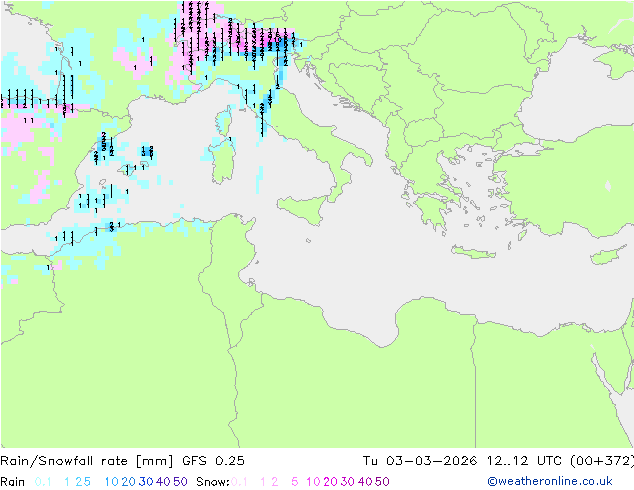Select the Rain legend 30 value
634x490 pixels.
click(146, 482)
